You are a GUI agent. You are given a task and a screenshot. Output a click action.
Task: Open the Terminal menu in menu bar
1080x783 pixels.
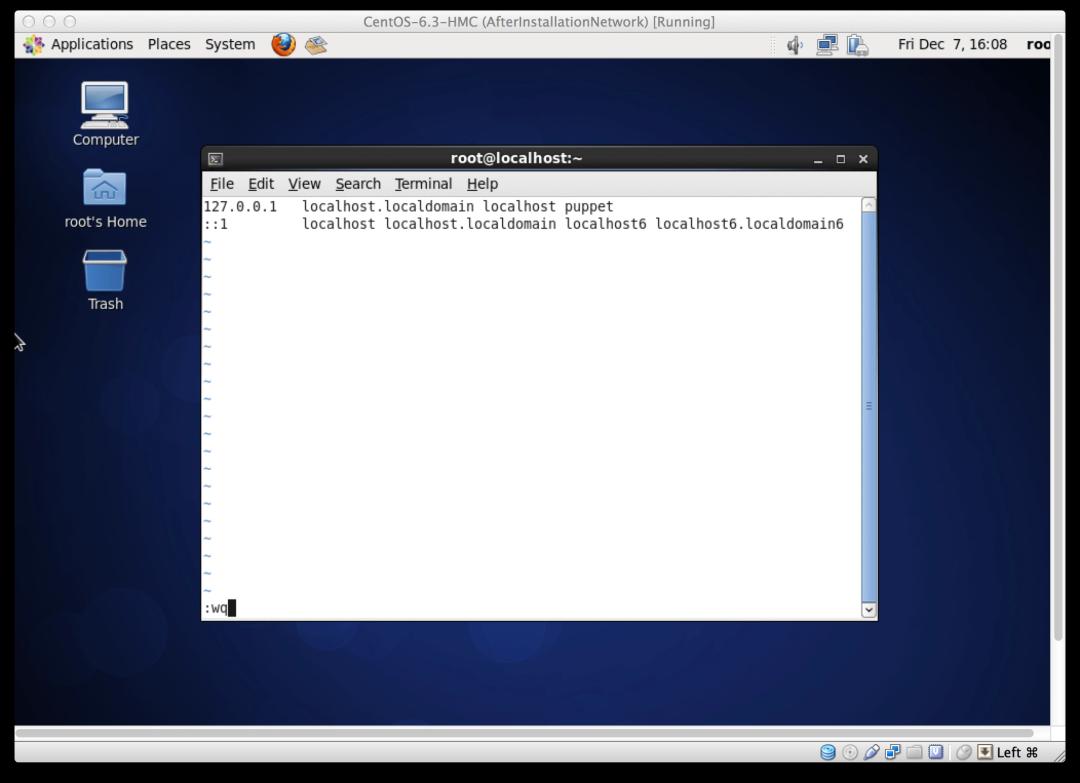click(423, 184)
